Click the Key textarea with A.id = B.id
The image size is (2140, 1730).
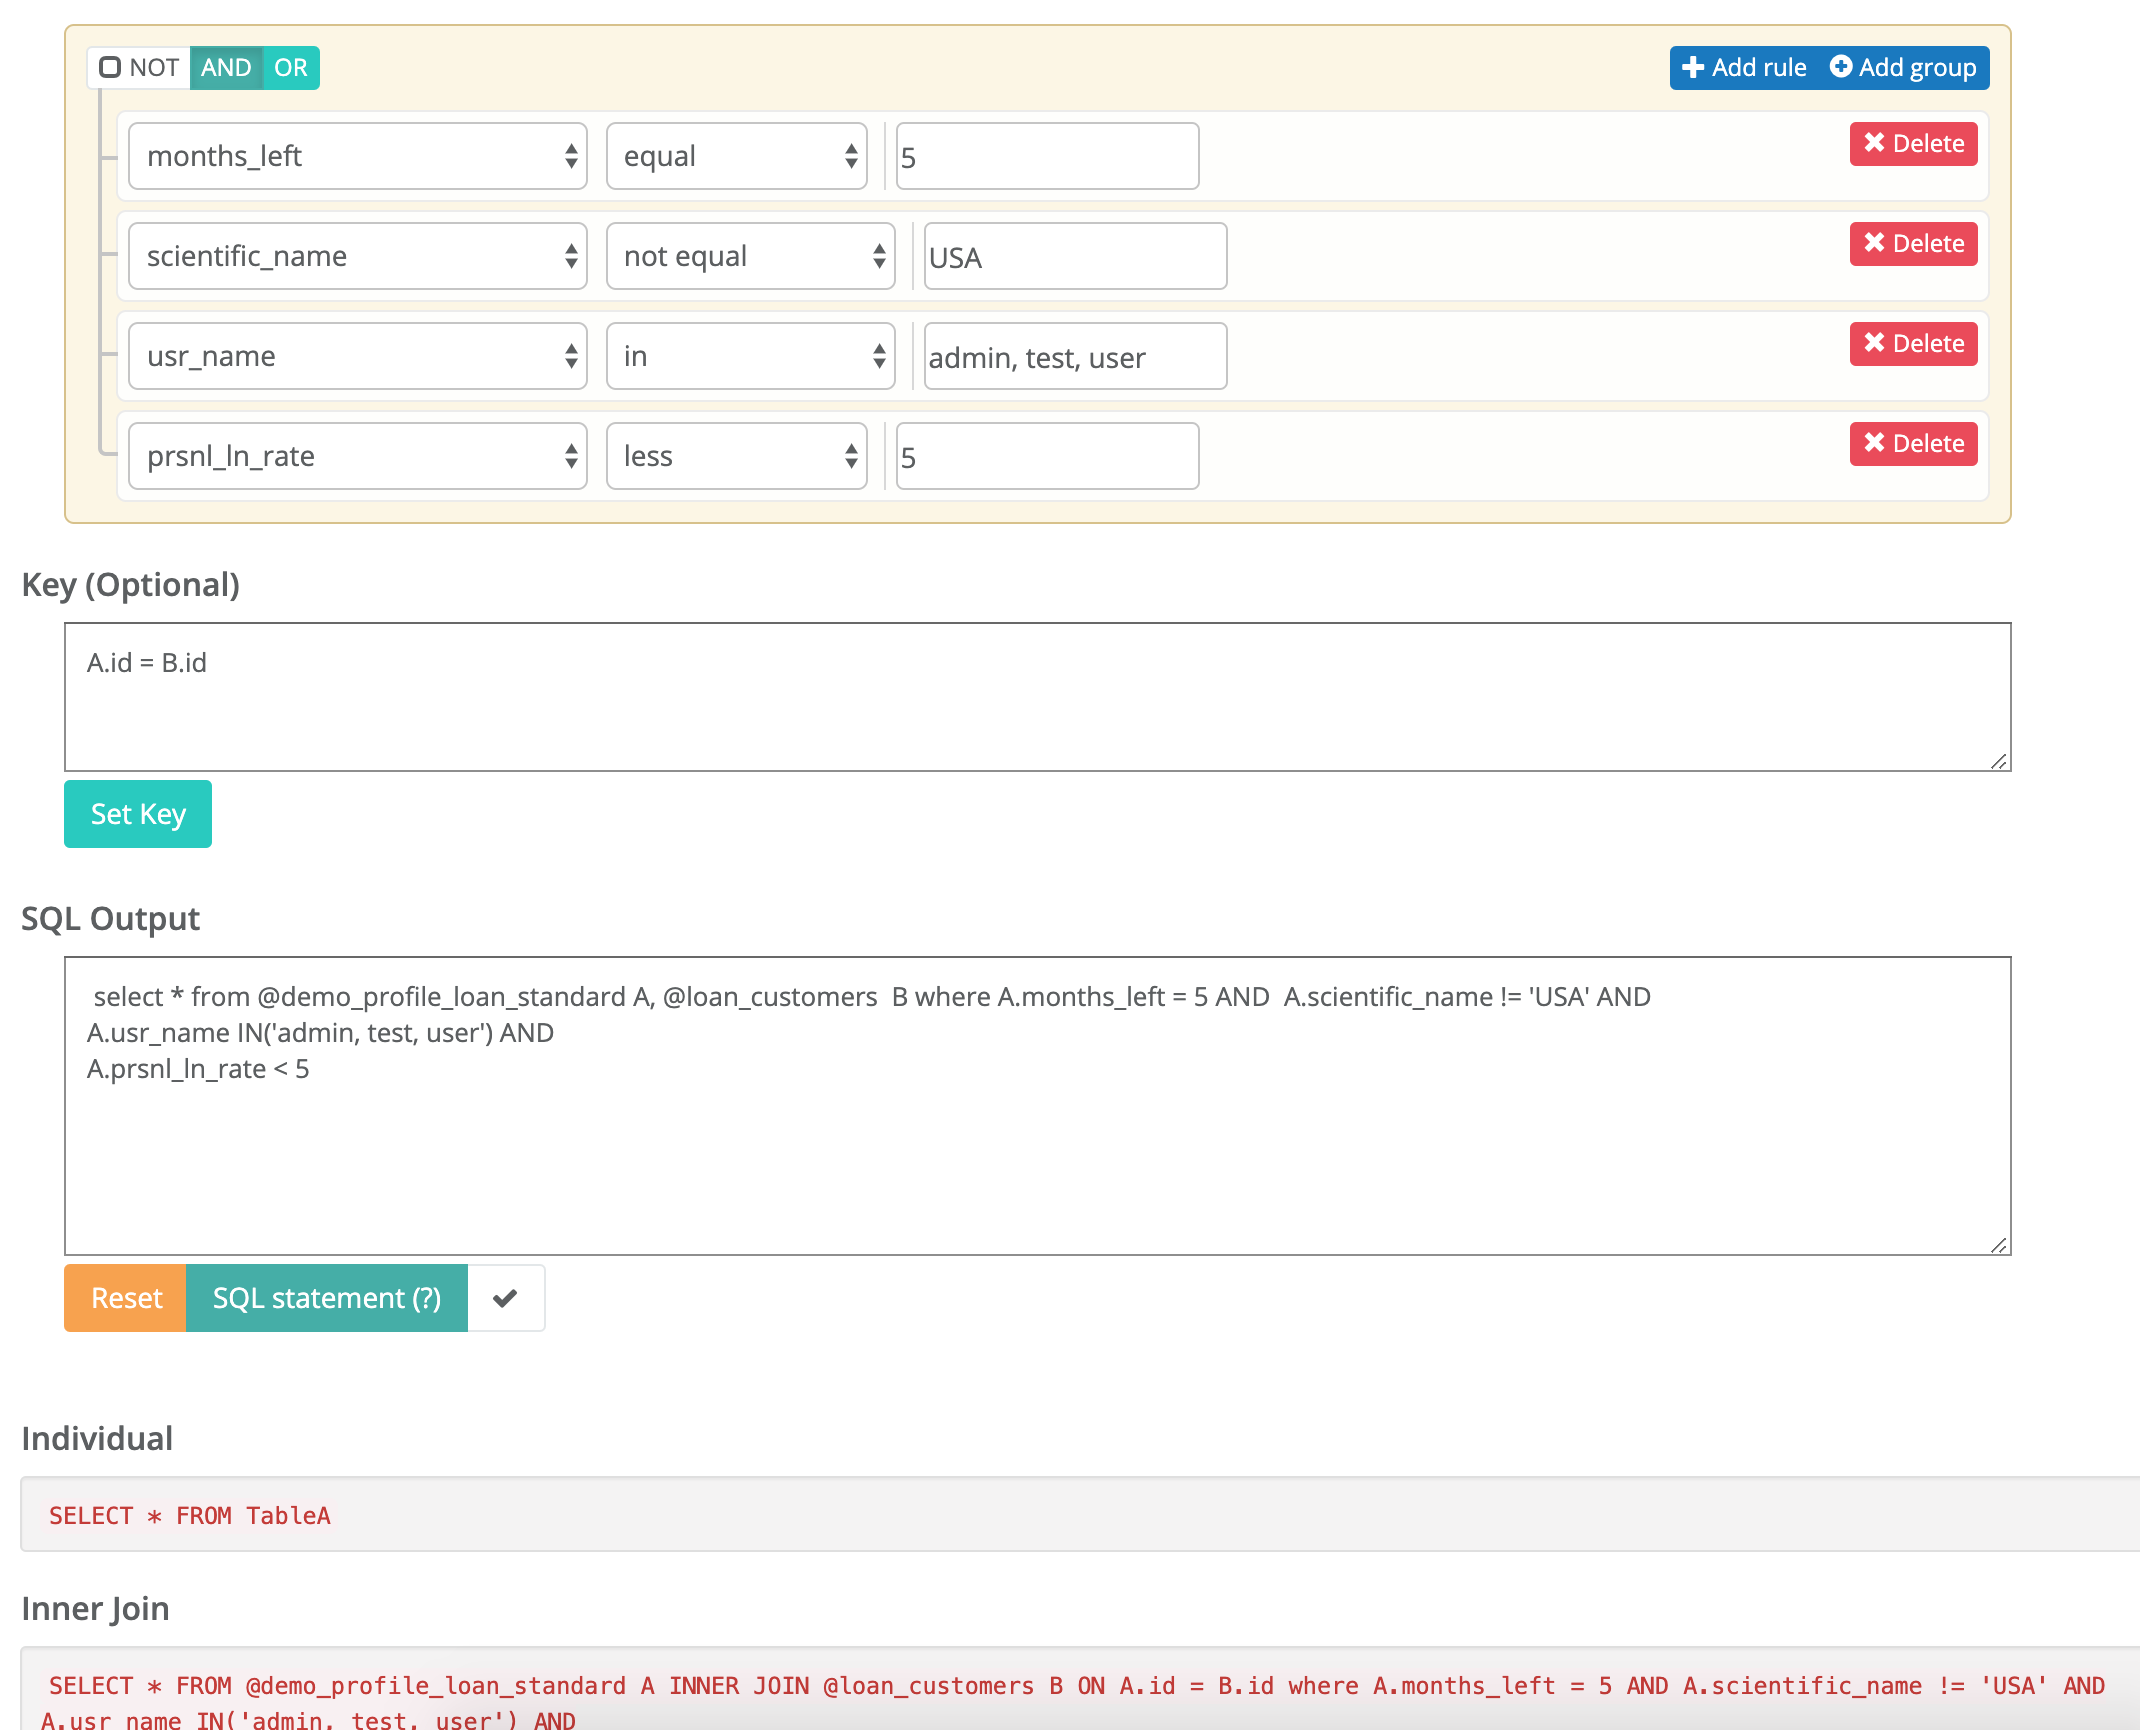(1037, 697)
